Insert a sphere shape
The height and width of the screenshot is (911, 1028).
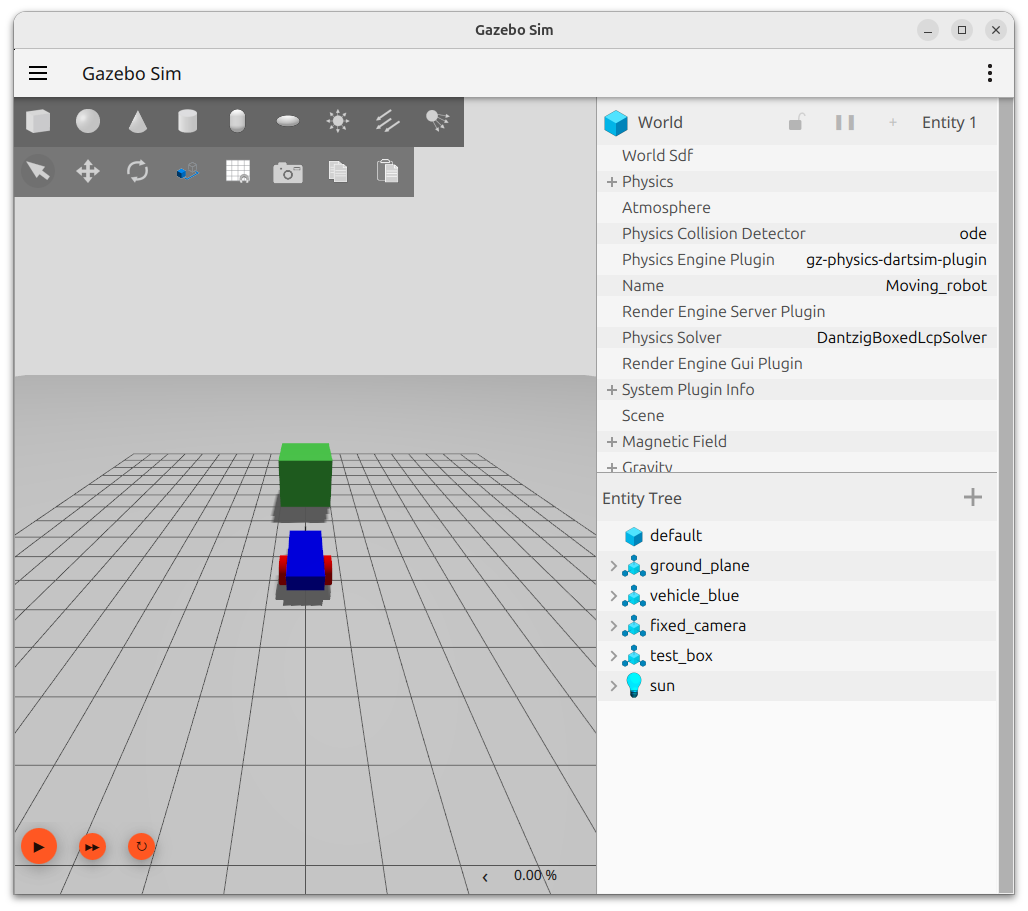pos(88,122)
